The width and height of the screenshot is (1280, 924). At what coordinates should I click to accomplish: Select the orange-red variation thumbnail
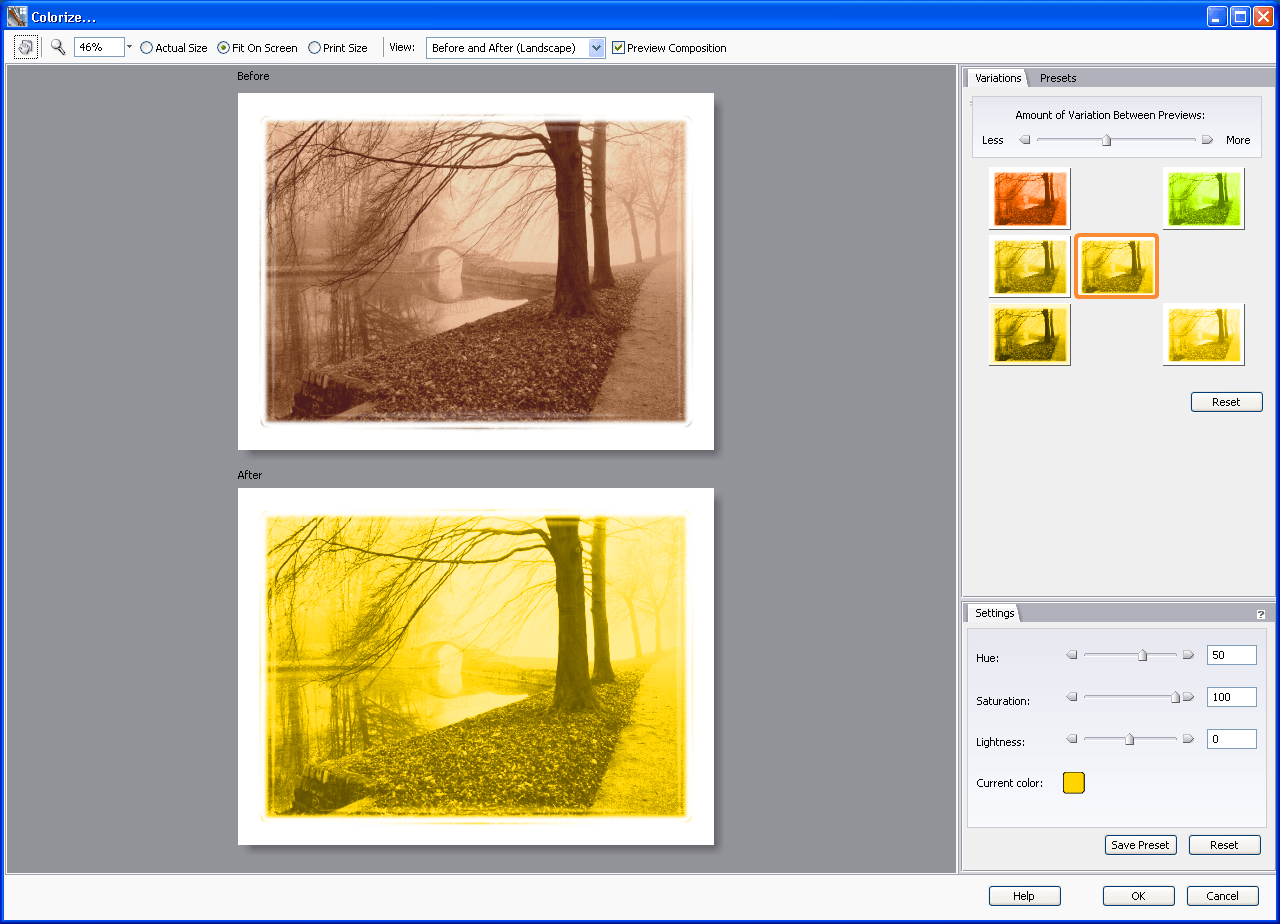pyautogui.click(x=1029, y=197)
